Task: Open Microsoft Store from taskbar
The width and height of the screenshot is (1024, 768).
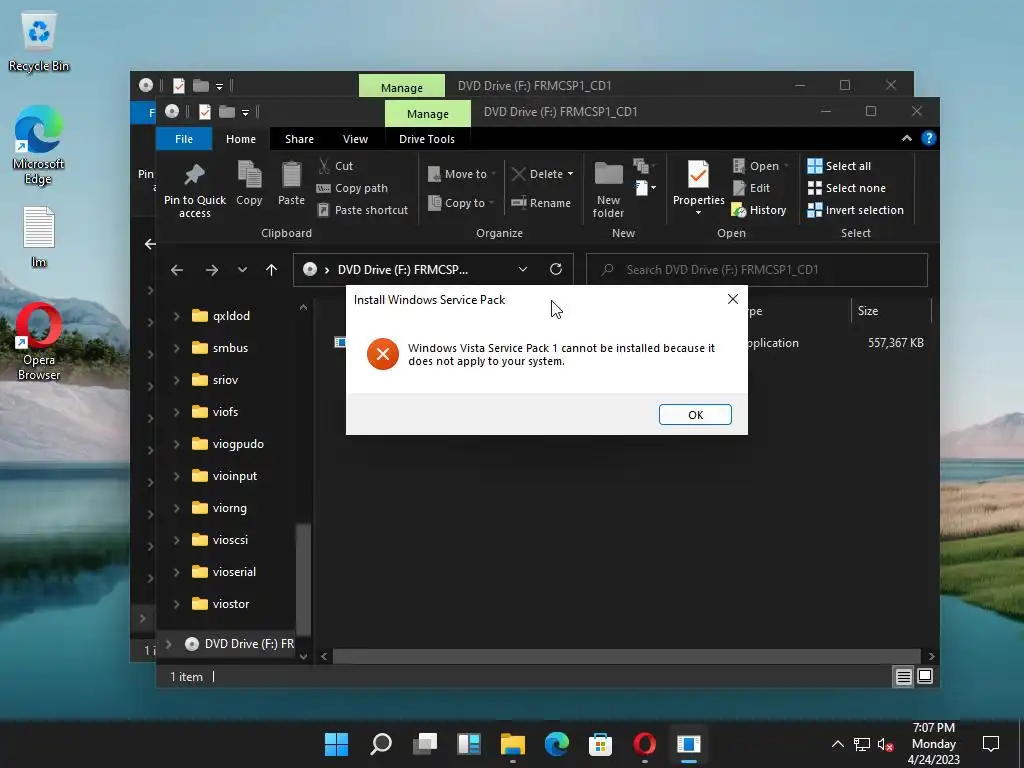Action: coord(600,744)
